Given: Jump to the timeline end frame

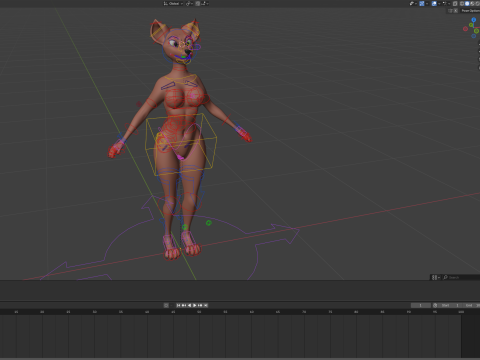Looking at the screenshot, I should 206,305.
